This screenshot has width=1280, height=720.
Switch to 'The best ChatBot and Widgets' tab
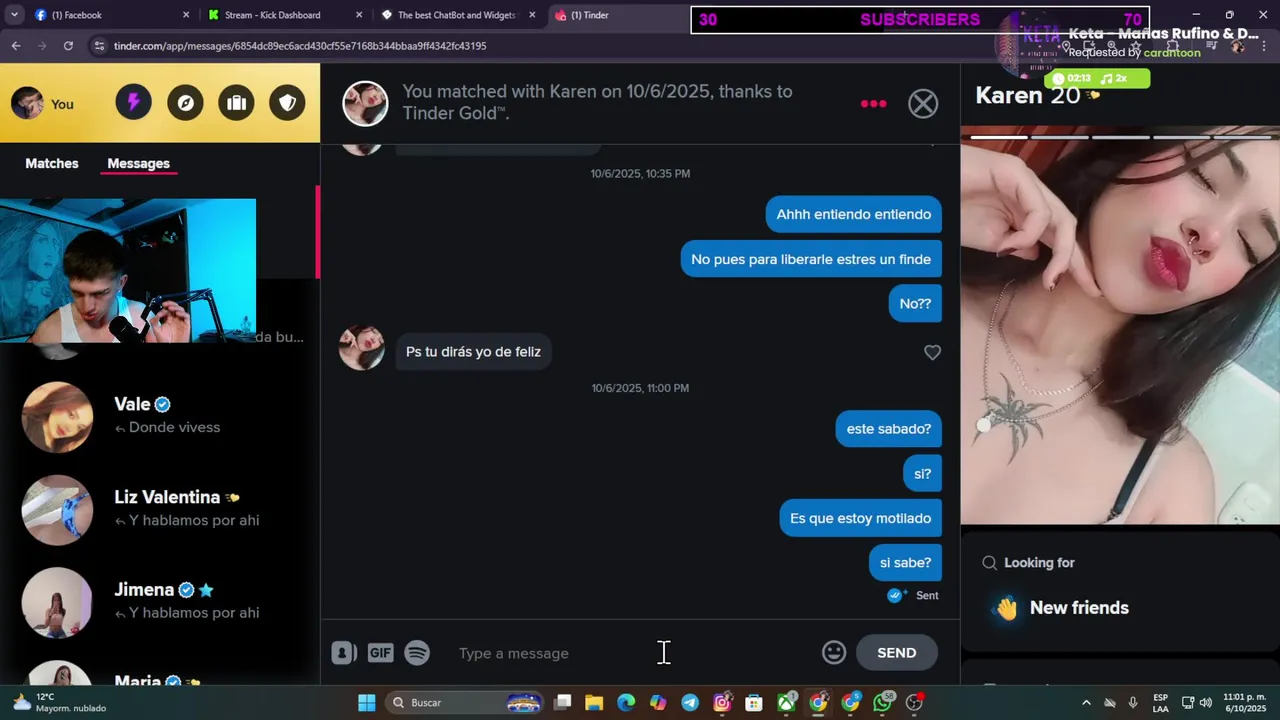pos(457,15)
